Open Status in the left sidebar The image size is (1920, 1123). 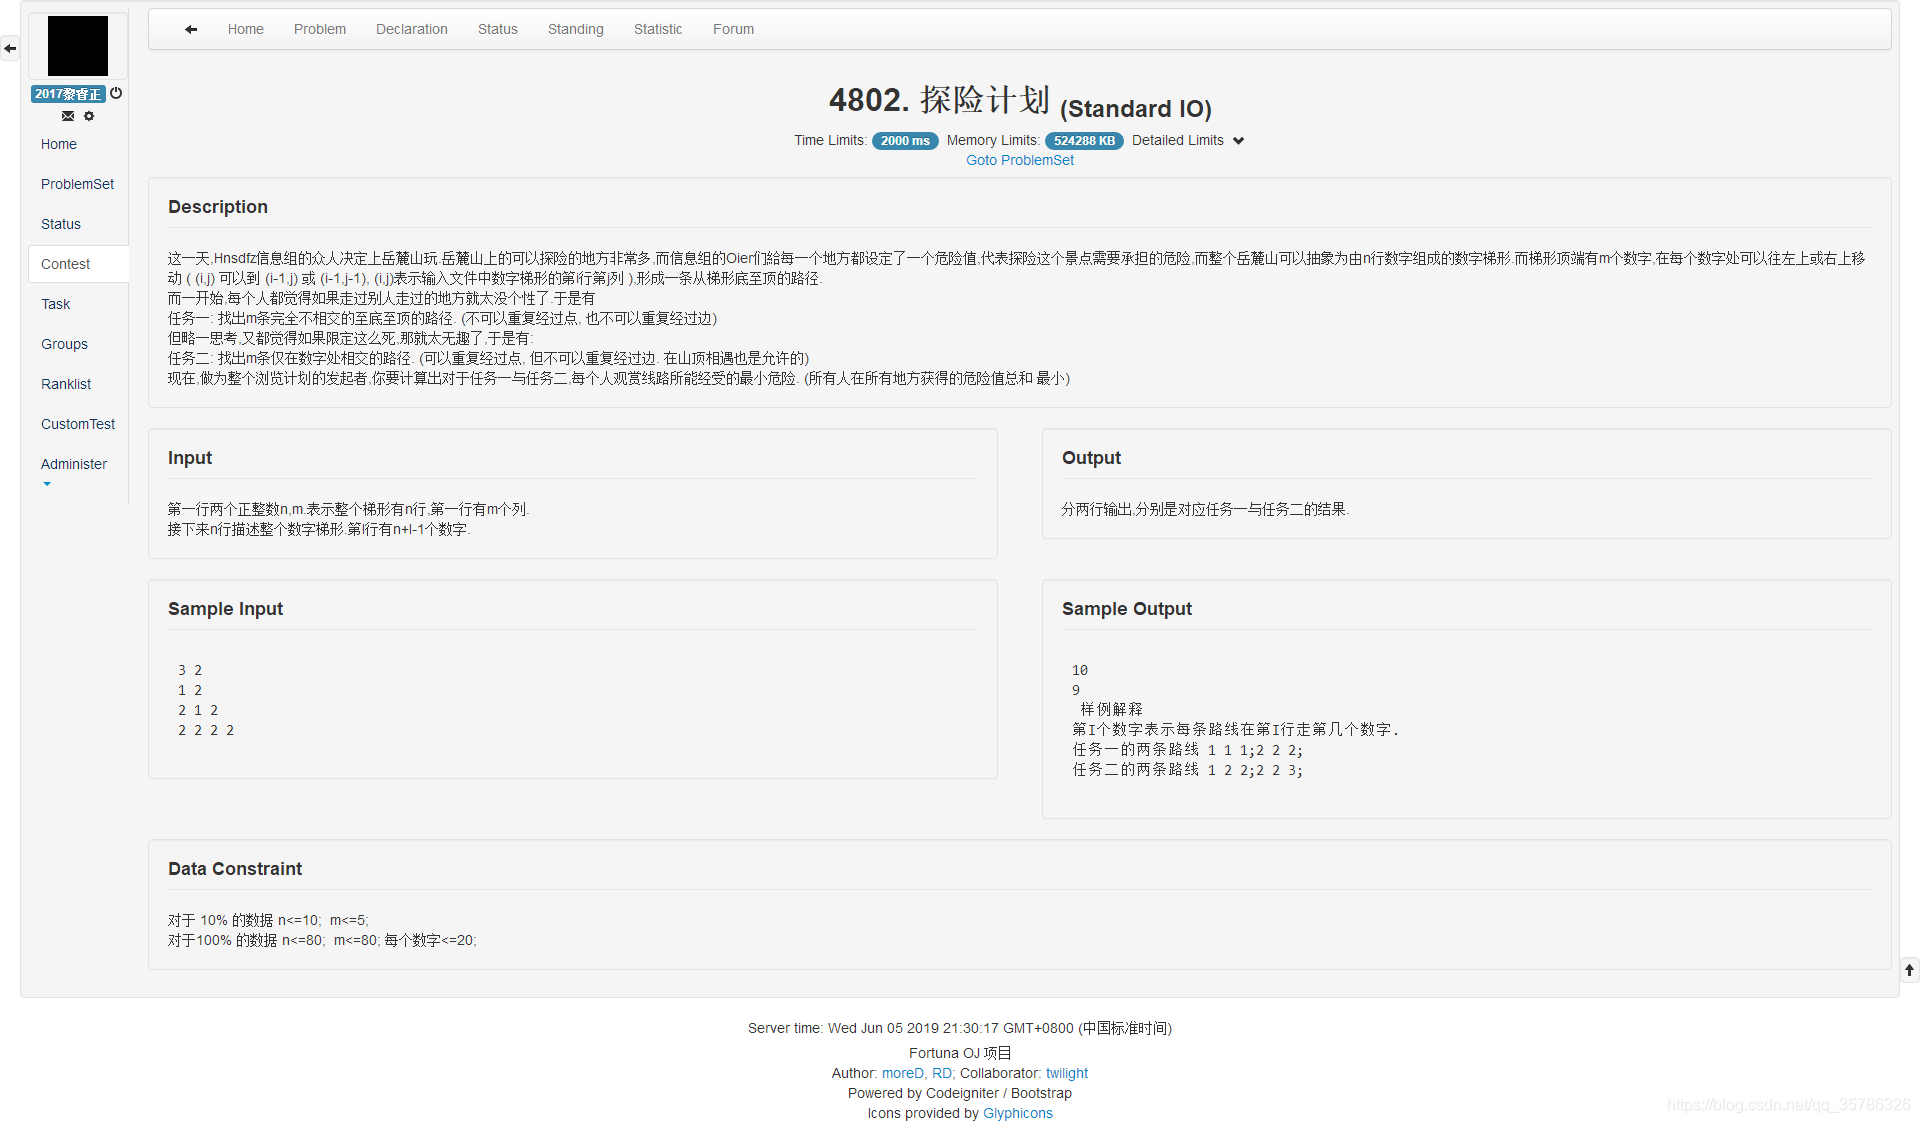(x=61, y=224)
